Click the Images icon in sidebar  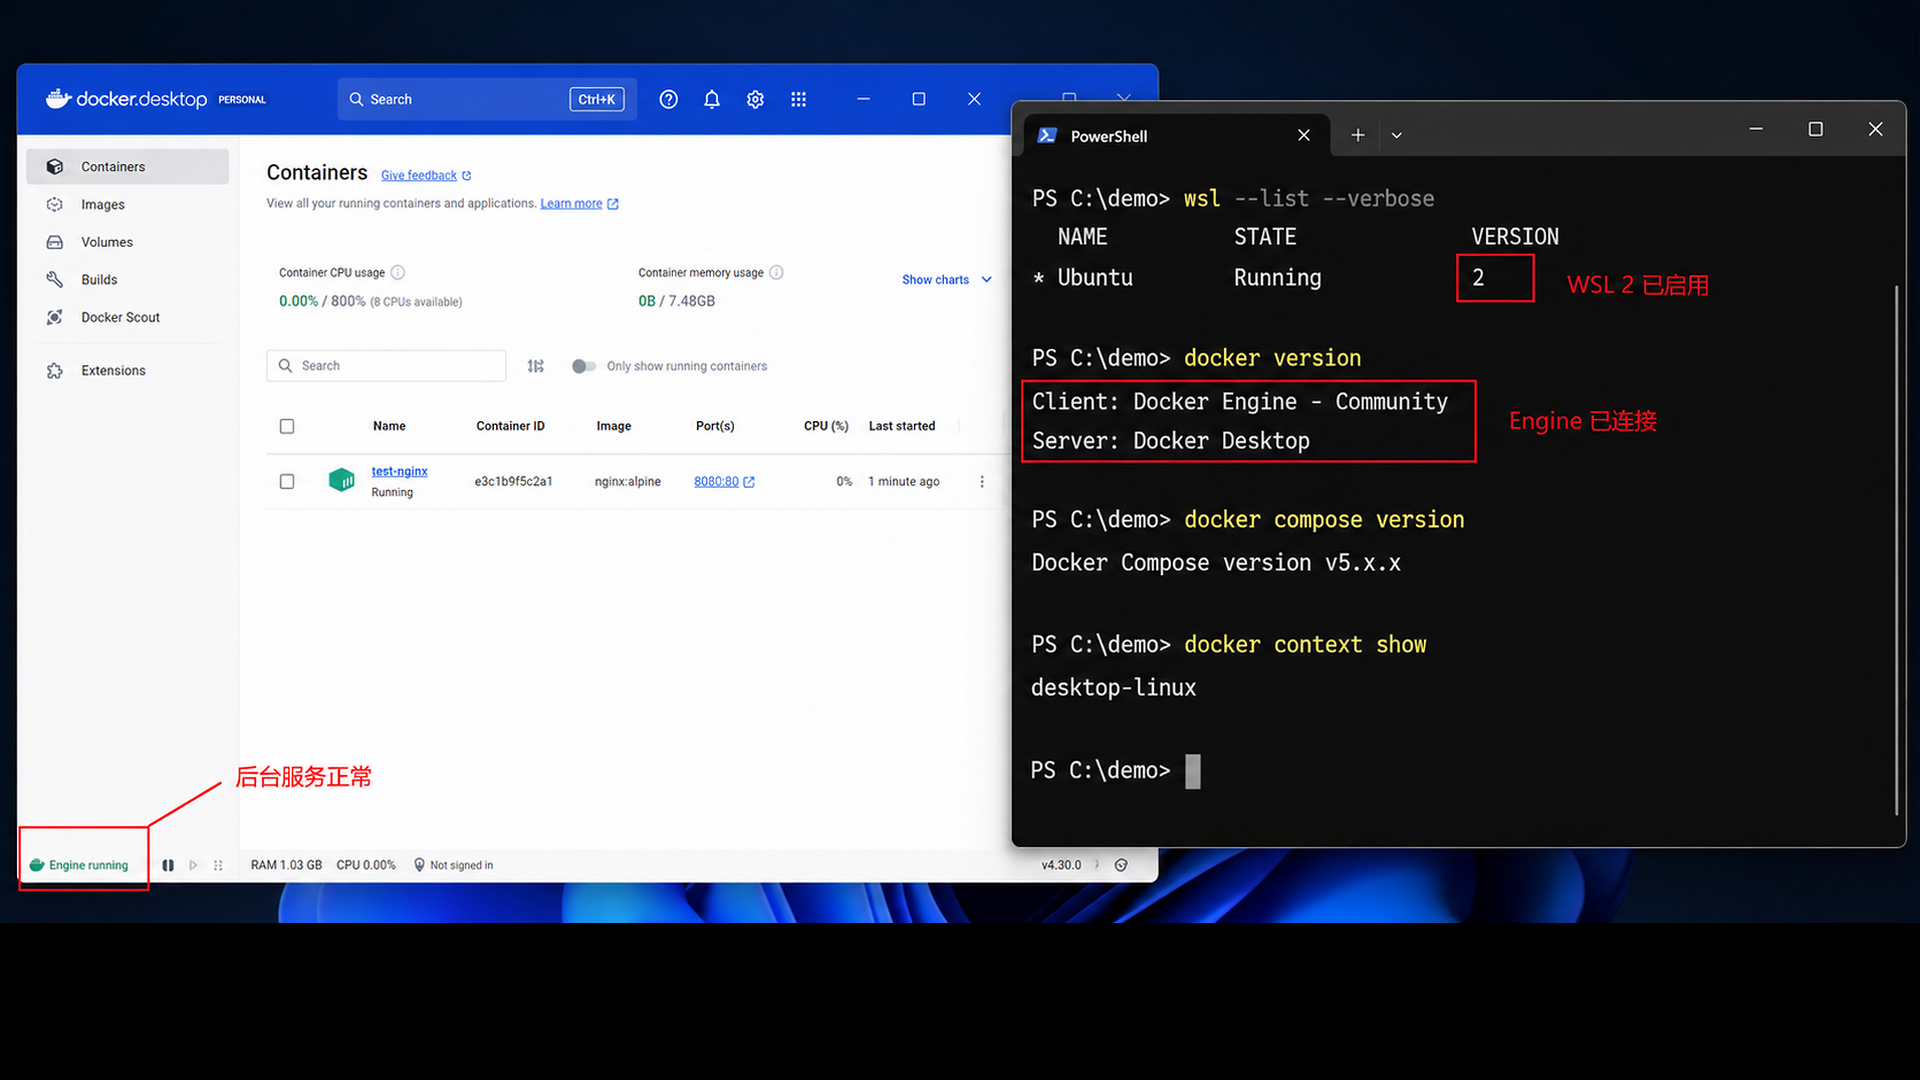click(55, 204)
